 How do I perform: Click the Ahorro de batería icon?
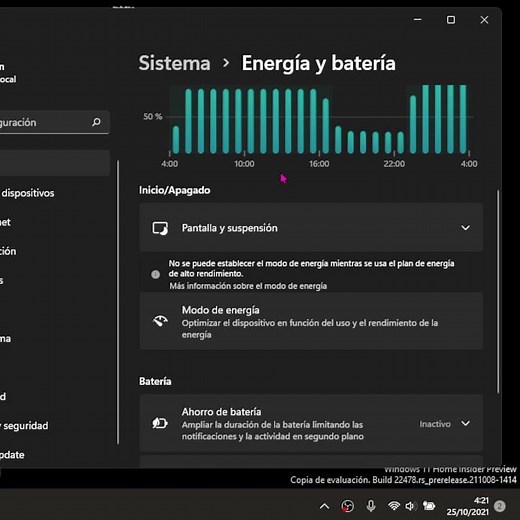tap(160, 423)
